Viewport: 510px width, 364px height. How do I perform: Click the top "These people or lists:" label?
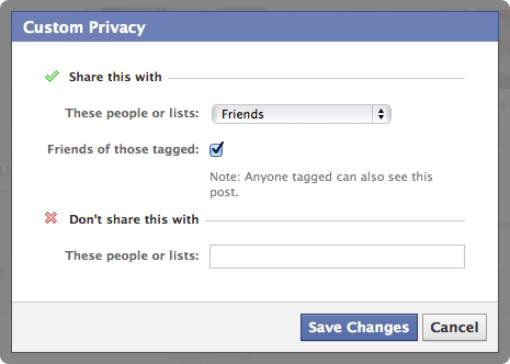tap(132, 113)
